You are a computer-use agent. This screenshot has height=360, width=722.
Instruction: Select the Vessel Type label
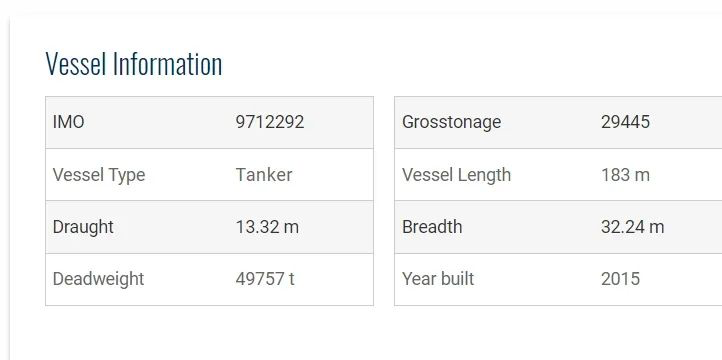(x=99, y=175)
